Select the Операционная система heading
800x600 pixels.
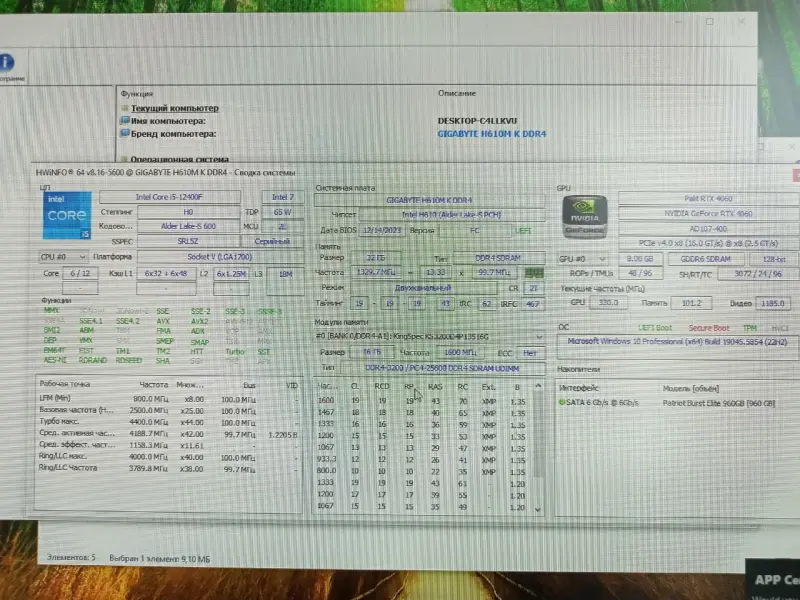click(x=180, y=159)
